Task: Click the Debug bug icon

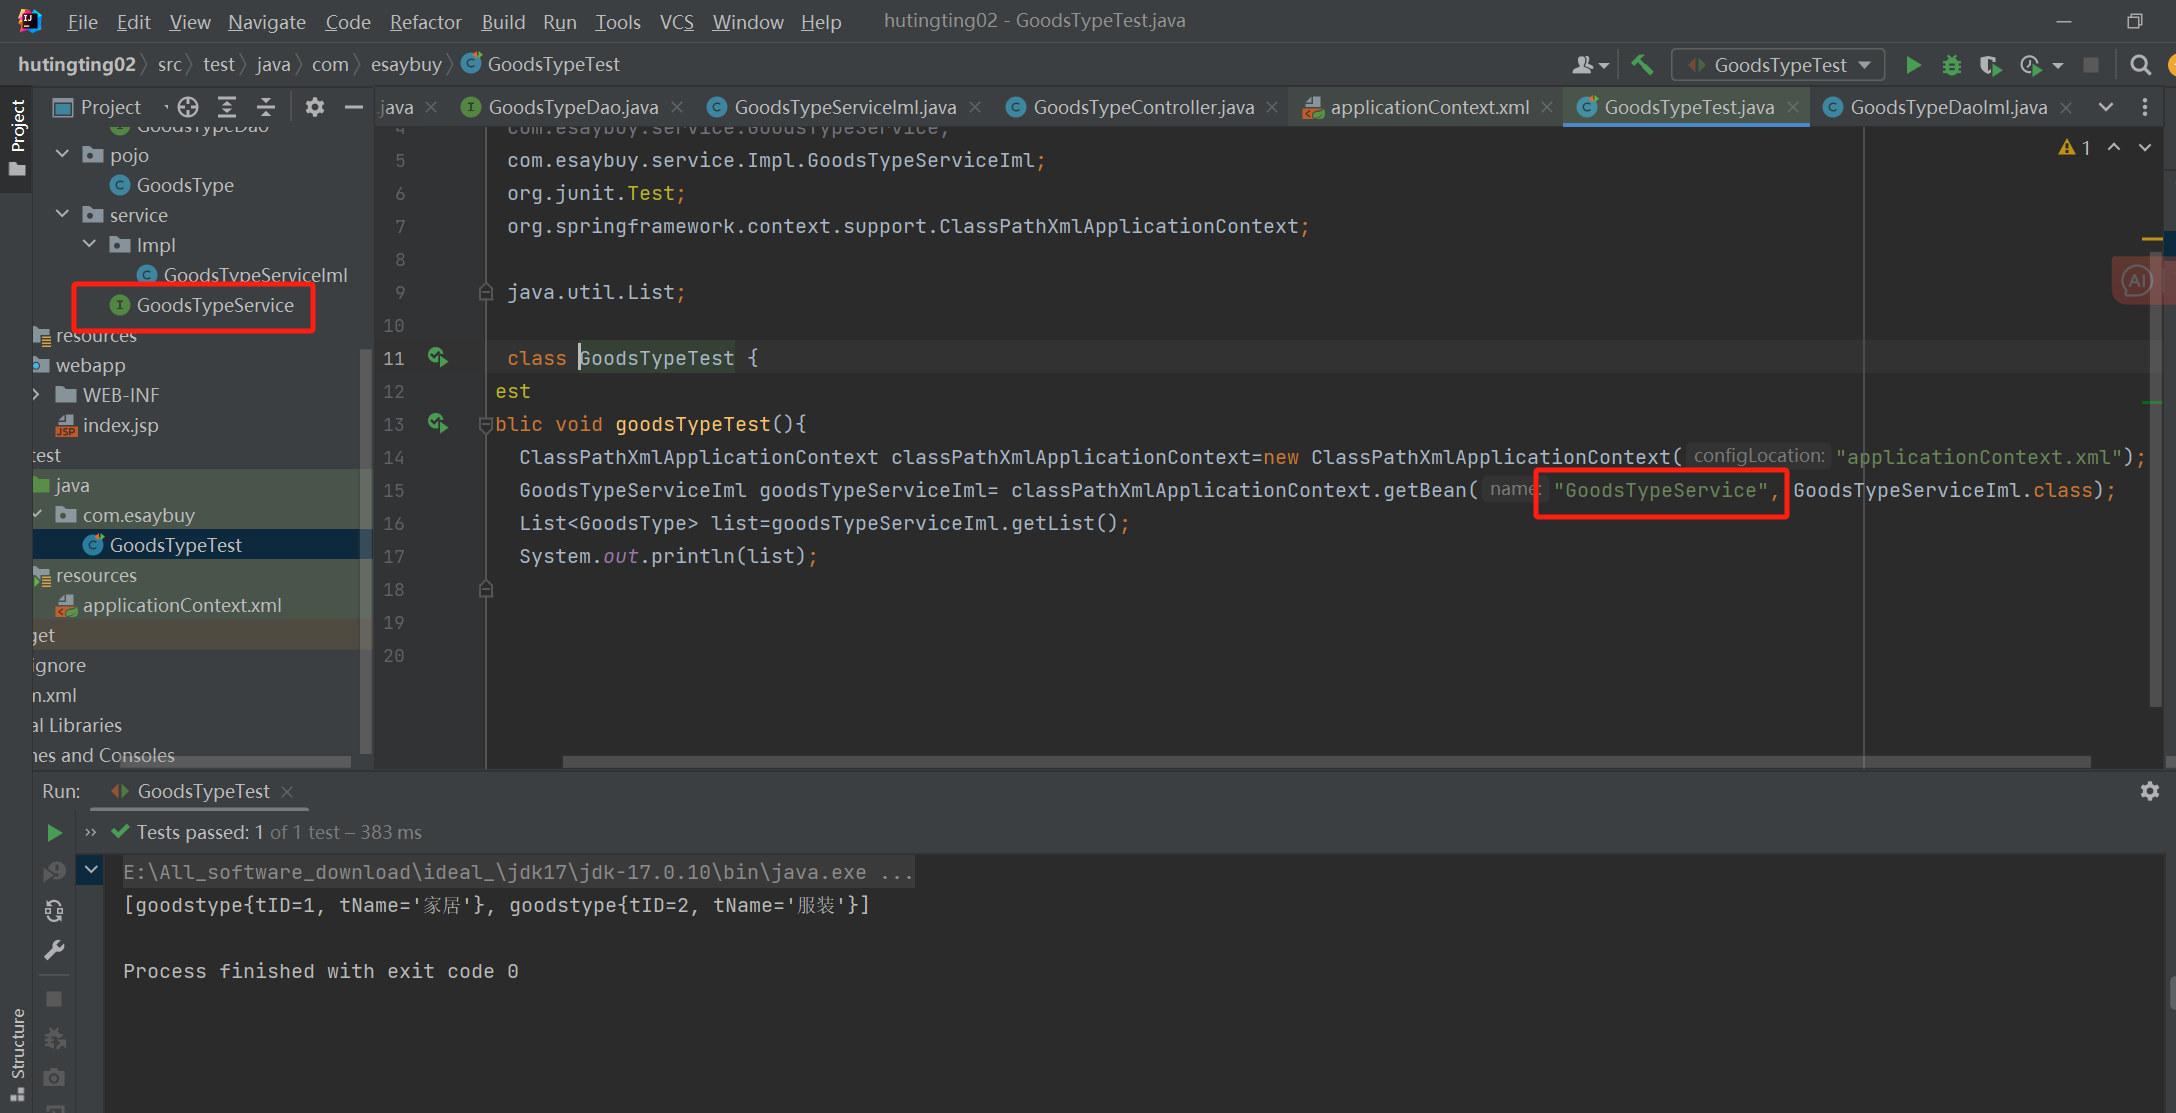Action: (1951, 65)
